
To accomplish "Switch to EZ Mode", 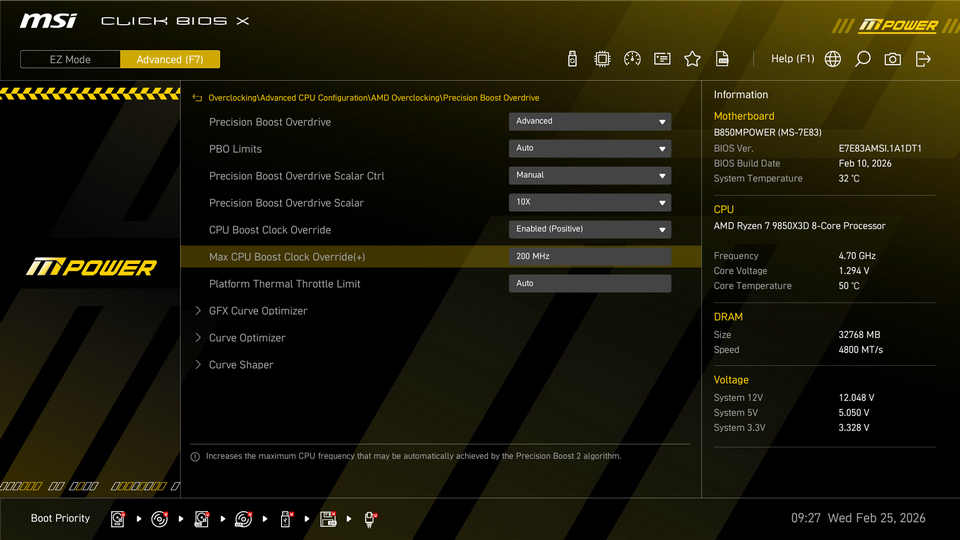I will point(70,59).
